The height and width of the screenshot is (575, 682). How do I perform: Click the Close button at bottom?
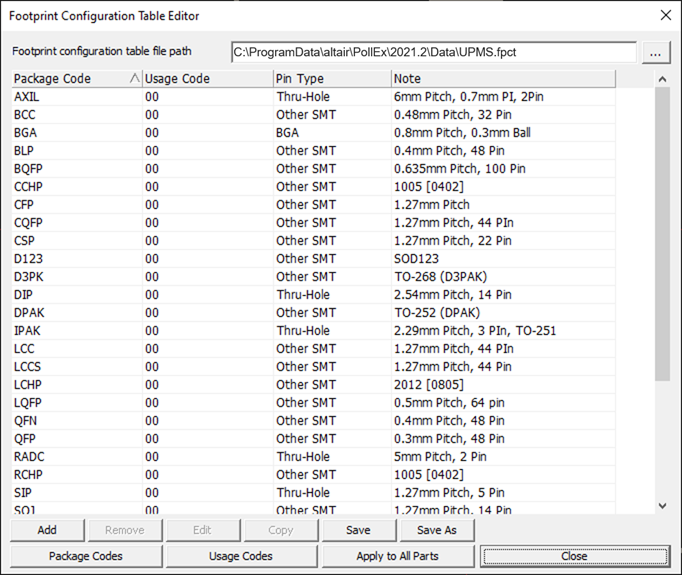coord(574,556)
